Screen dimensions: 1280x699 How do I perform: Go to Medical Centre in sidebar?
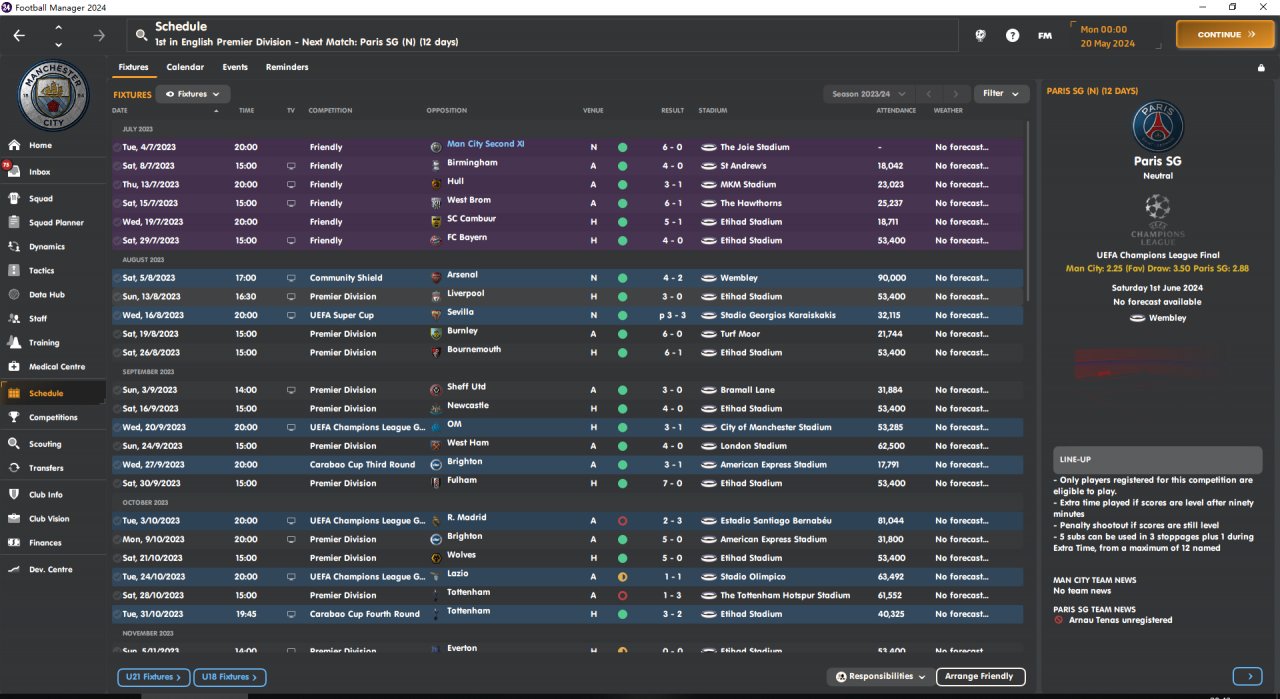[x=57, y=367]
